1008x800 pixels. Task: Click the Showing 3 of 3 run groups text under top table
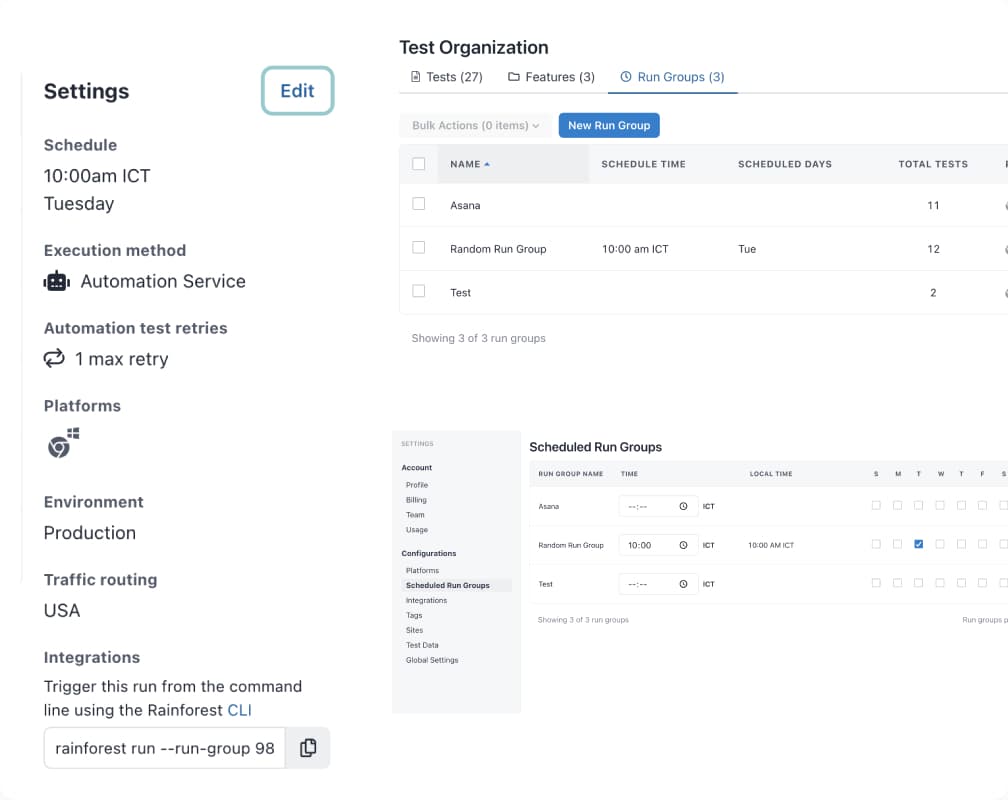point(478,338)
